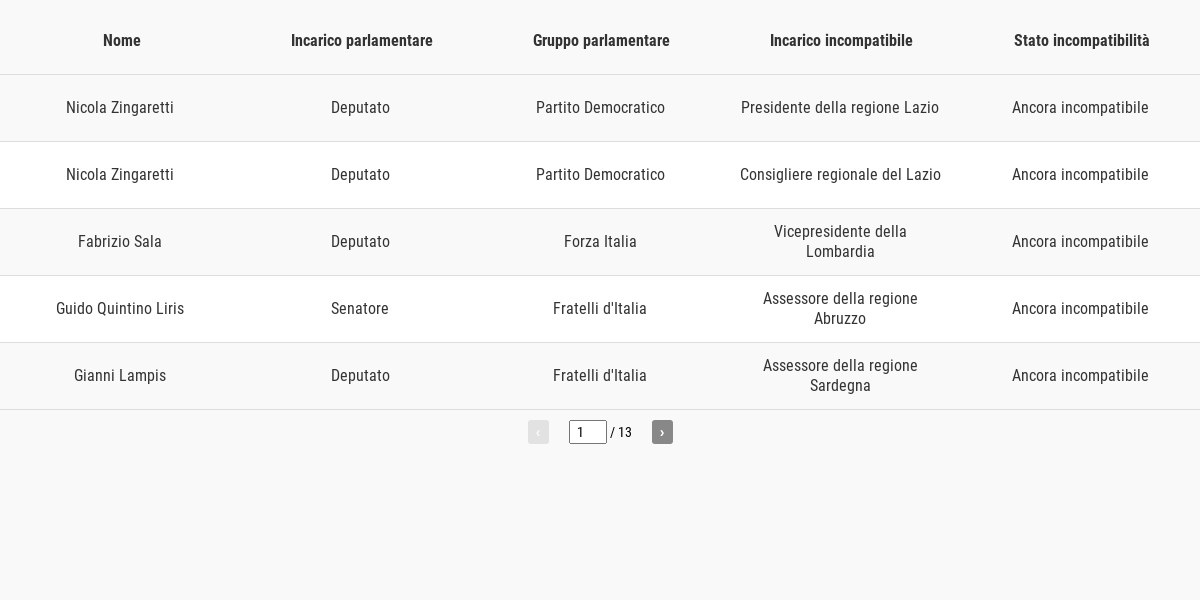Image resolution: width=1200 pixels, height=600 pixels.
Task: Go to the next page arrow
Action: pyautogui.click(x=662, y=432)
